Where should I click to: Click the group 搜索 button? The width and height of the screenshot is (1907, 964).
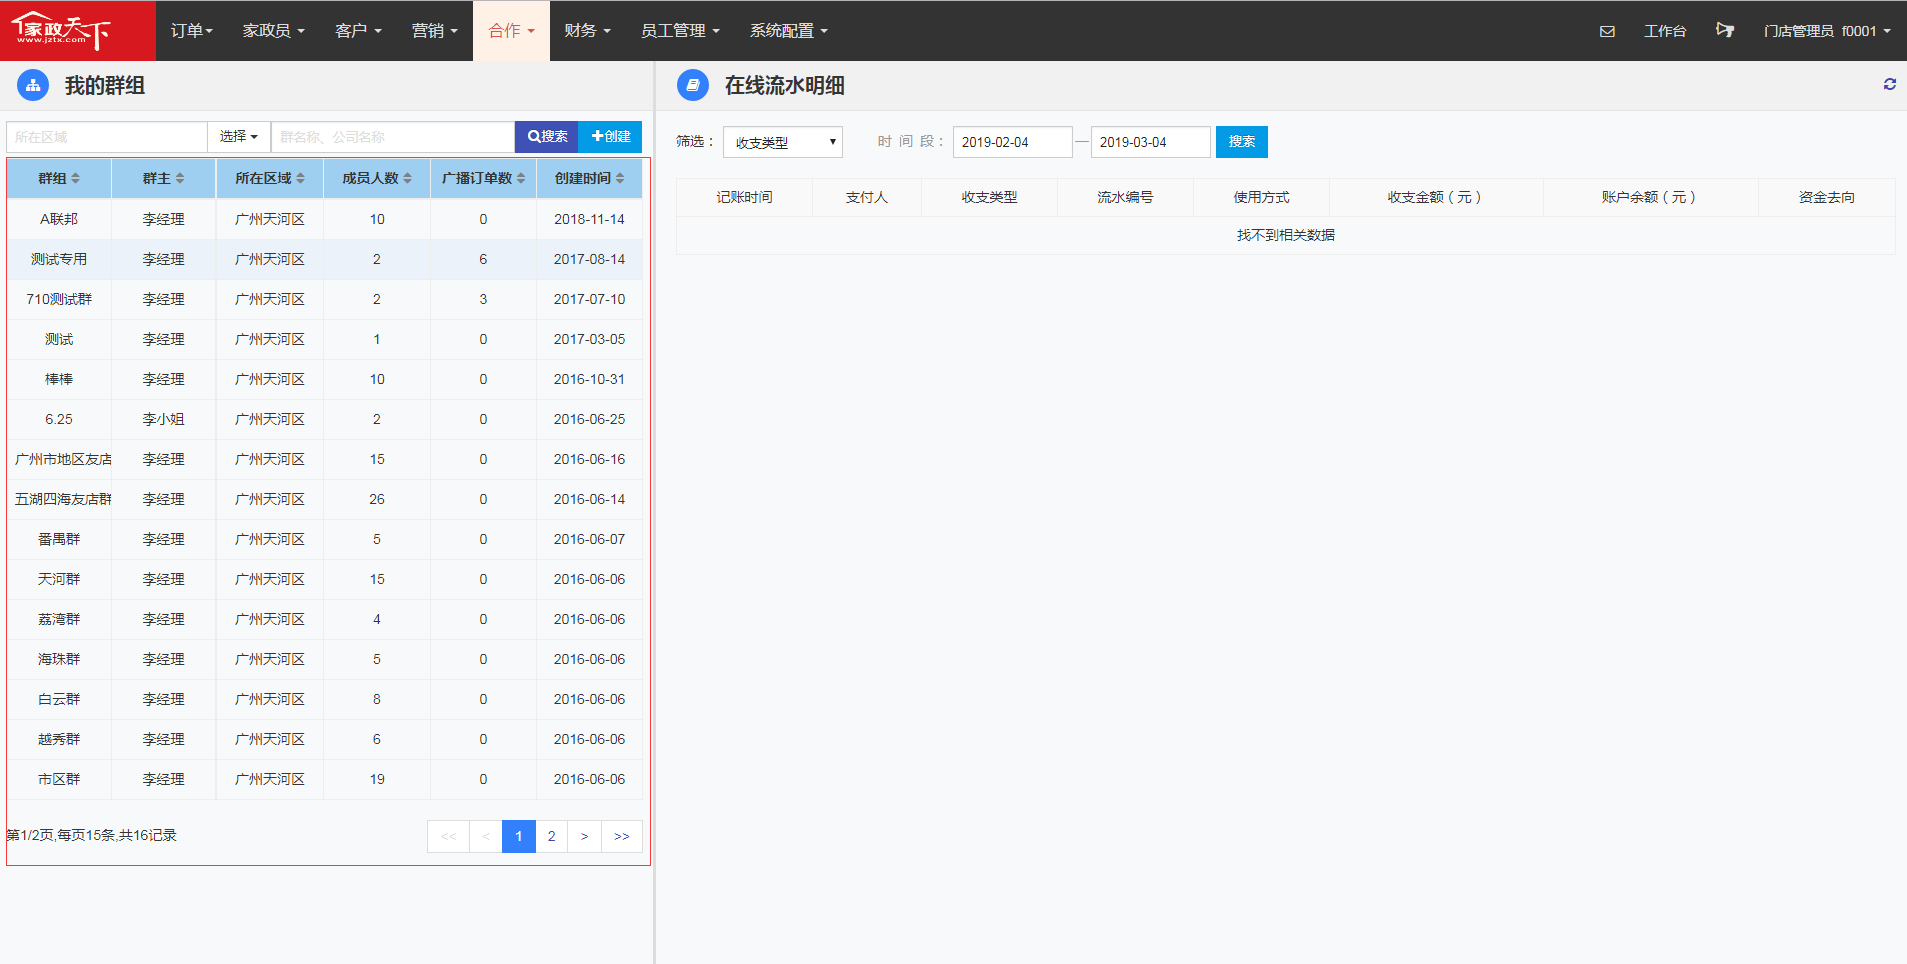[547, 137]
